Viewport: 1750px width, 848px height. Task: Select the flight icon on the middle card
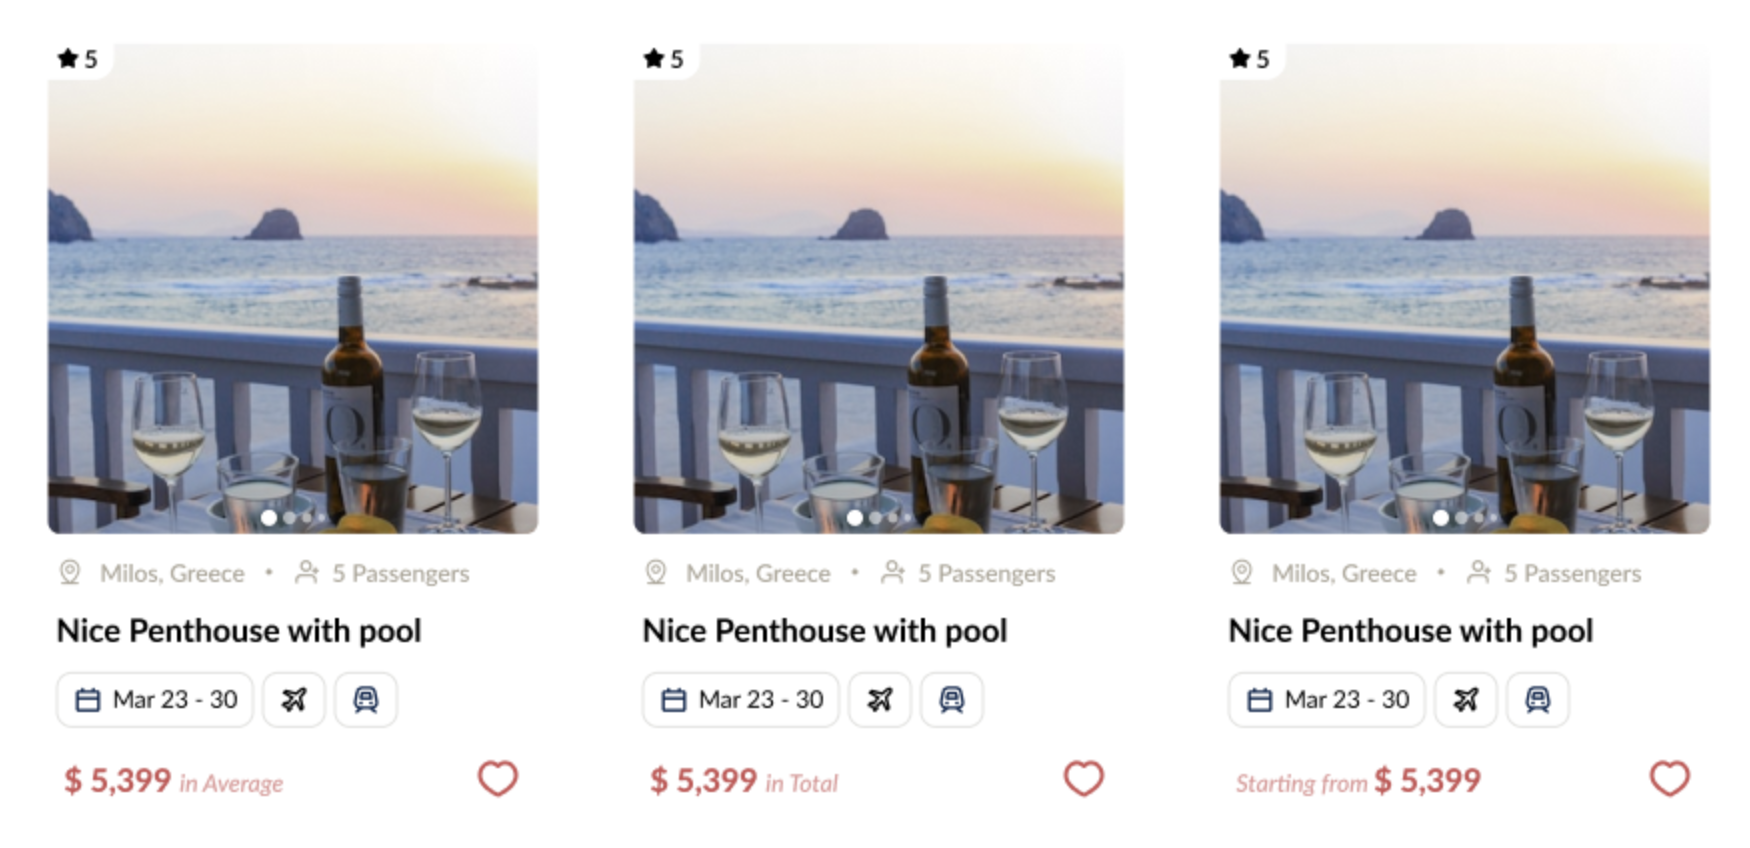pos(880,699)
